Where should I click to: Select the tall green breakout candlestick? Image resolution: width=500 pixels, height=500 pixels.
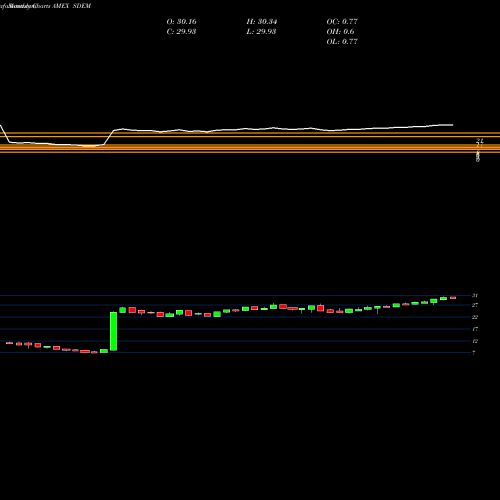[113, 331]
